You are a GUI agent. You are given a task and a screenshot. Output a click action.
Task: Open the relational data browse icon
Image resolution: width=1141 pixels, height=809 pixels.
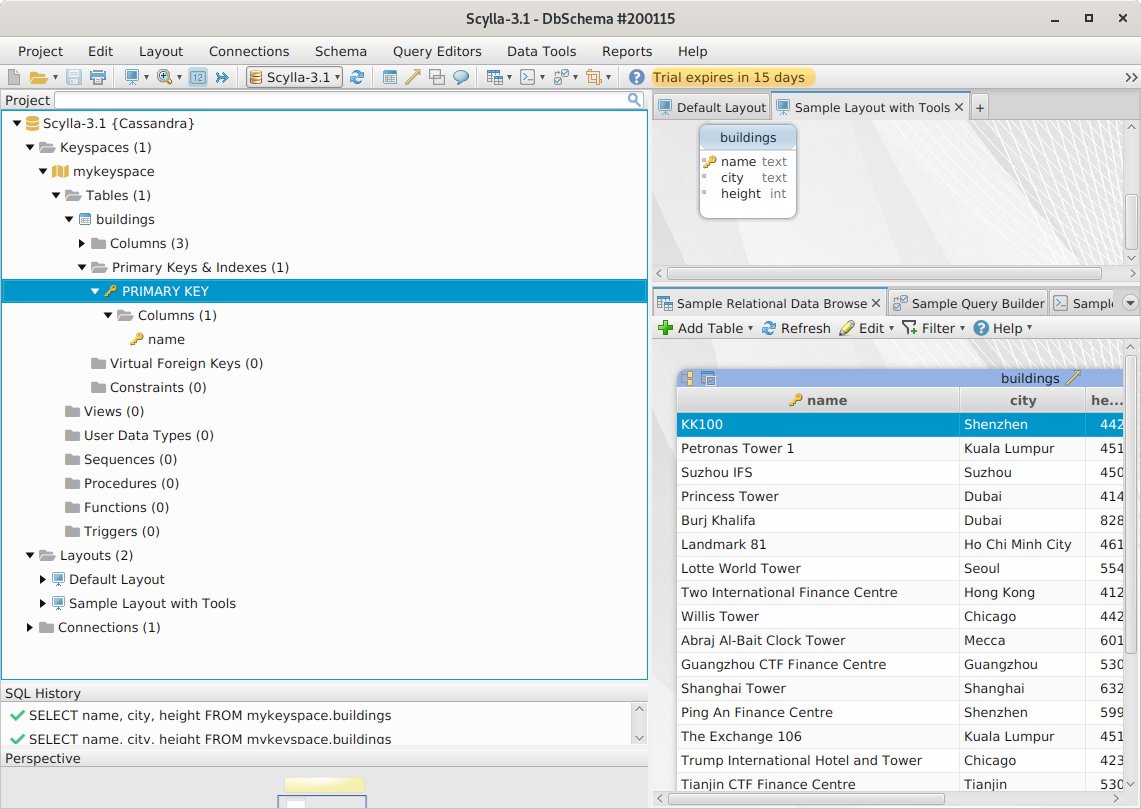[x=495, y=77]
